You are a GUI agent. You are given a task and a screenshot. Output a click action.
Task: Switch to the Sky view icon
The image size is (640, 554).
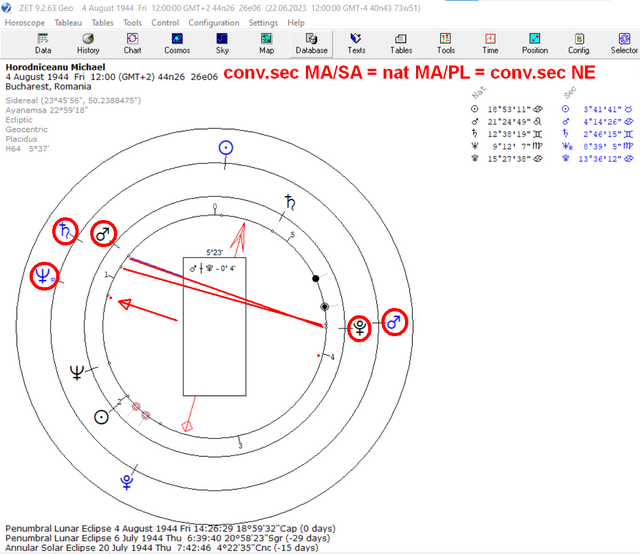point(222,44)
